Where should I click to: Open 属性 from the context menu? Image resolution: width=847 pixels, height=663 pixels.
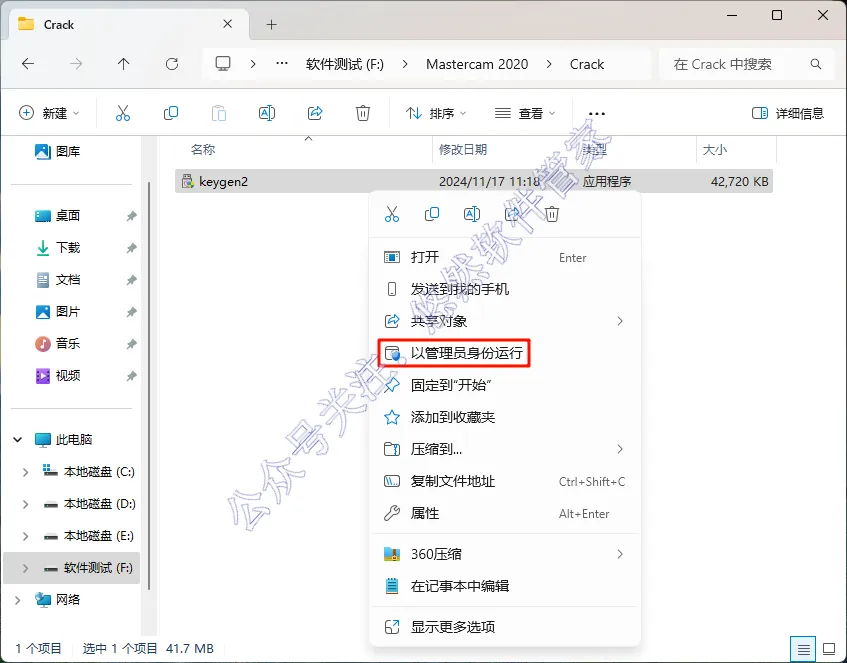(x=505, y=513)
